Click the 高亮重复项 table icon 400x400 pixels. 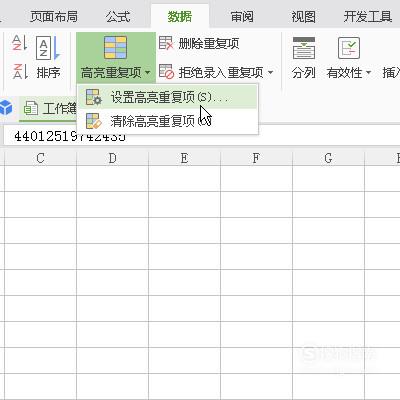(115, 48)
